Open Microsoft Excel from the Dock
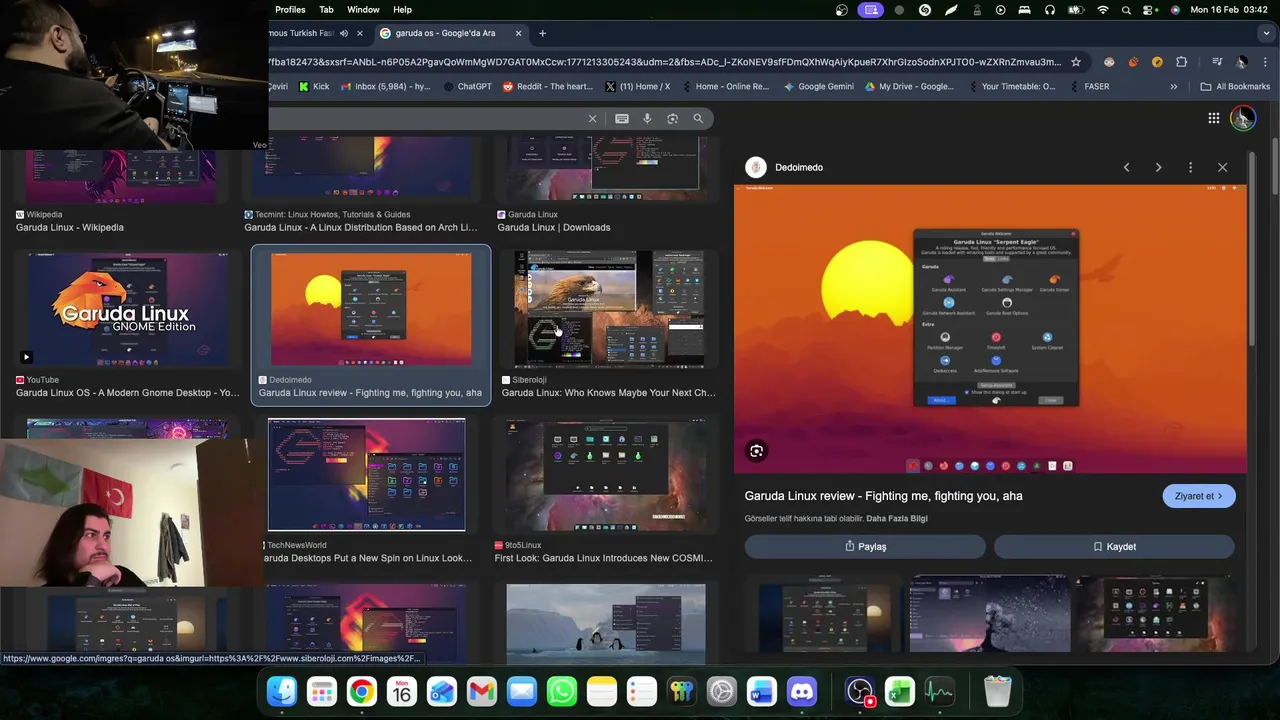Image resolution: width=1280 pixels, height=720 pixels. pos(900,691)
